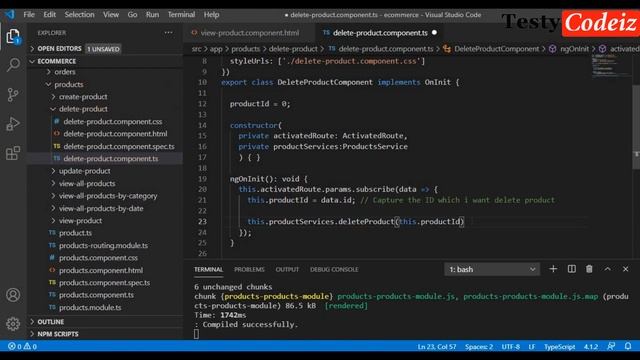Viewport: 640px width, 360px height.
Task: Open products.module.ts file
Action: 90,307
